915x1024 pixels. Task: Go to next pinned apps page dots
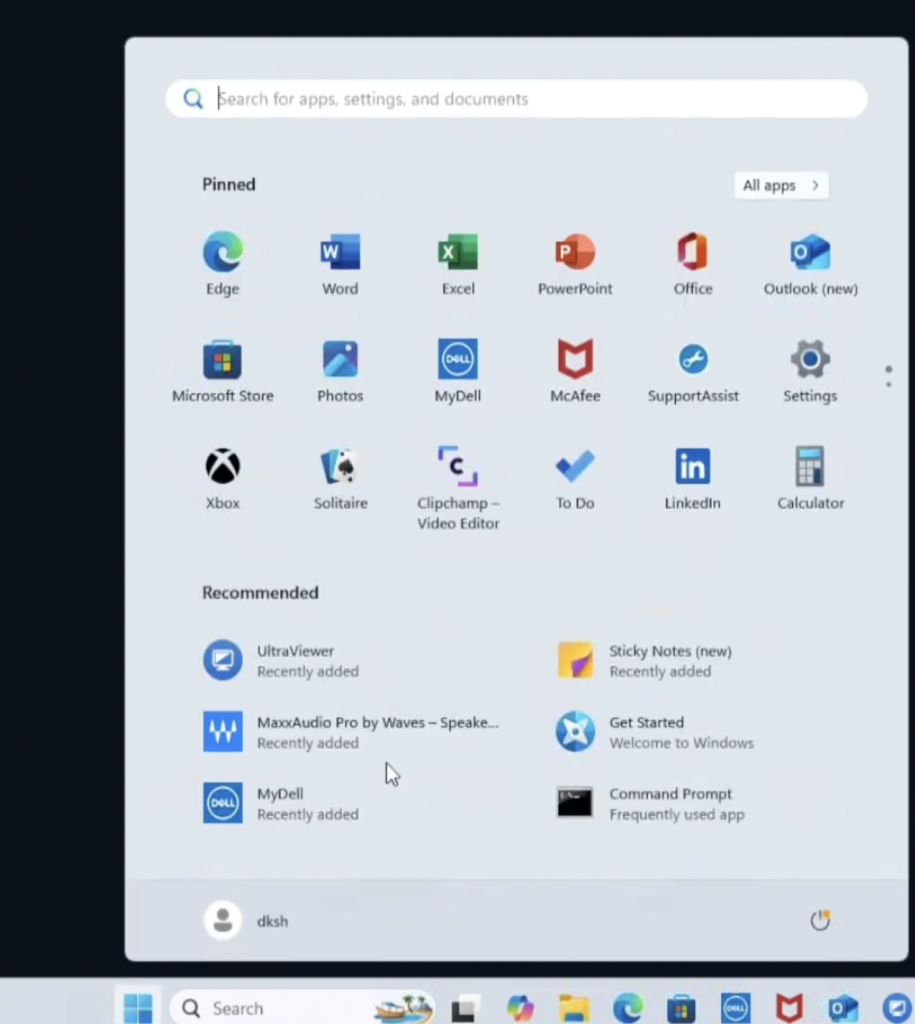point(888,376)
